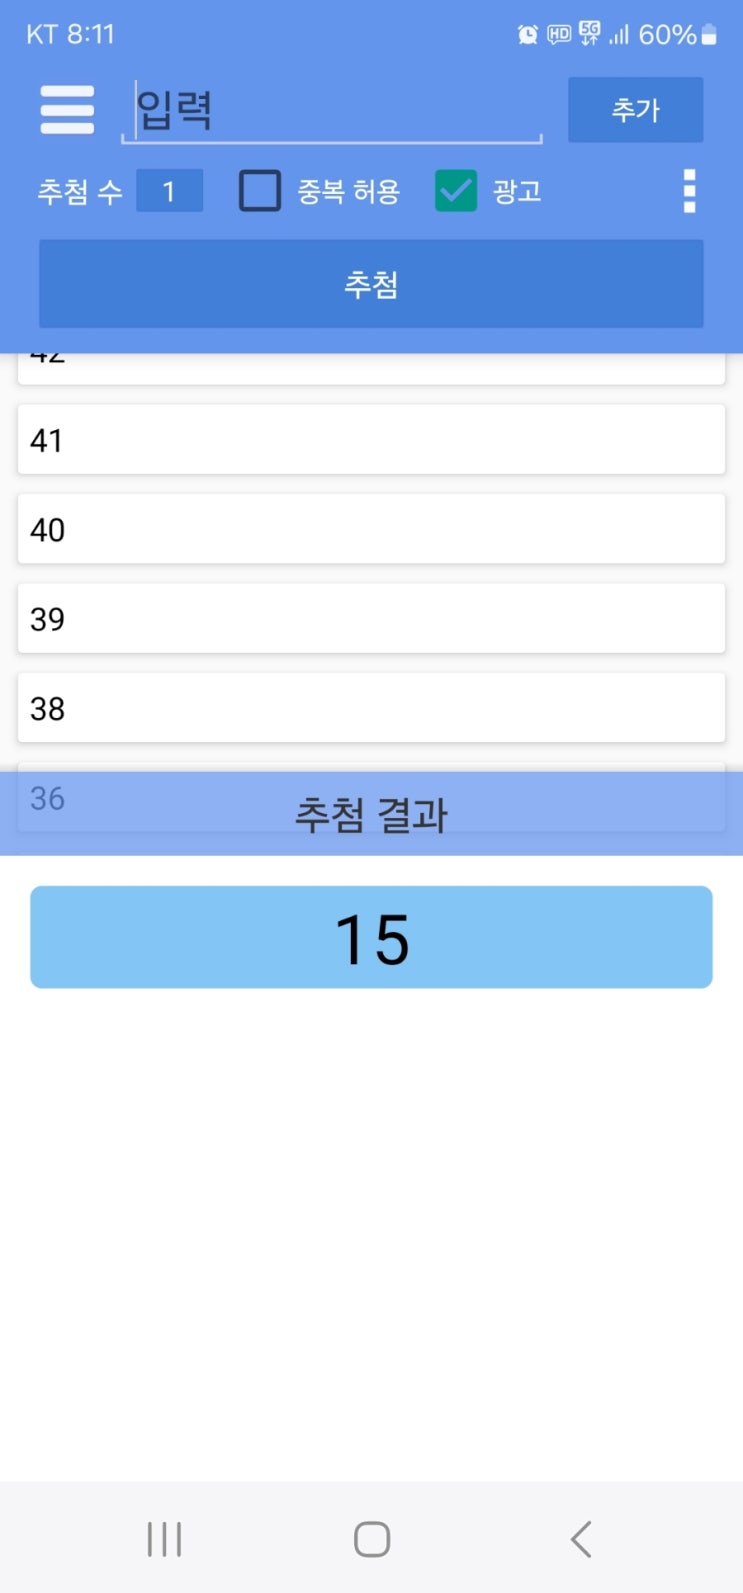Tap the result card showing 15
The height and width of the screenshot is (1593, 743).
371,937
